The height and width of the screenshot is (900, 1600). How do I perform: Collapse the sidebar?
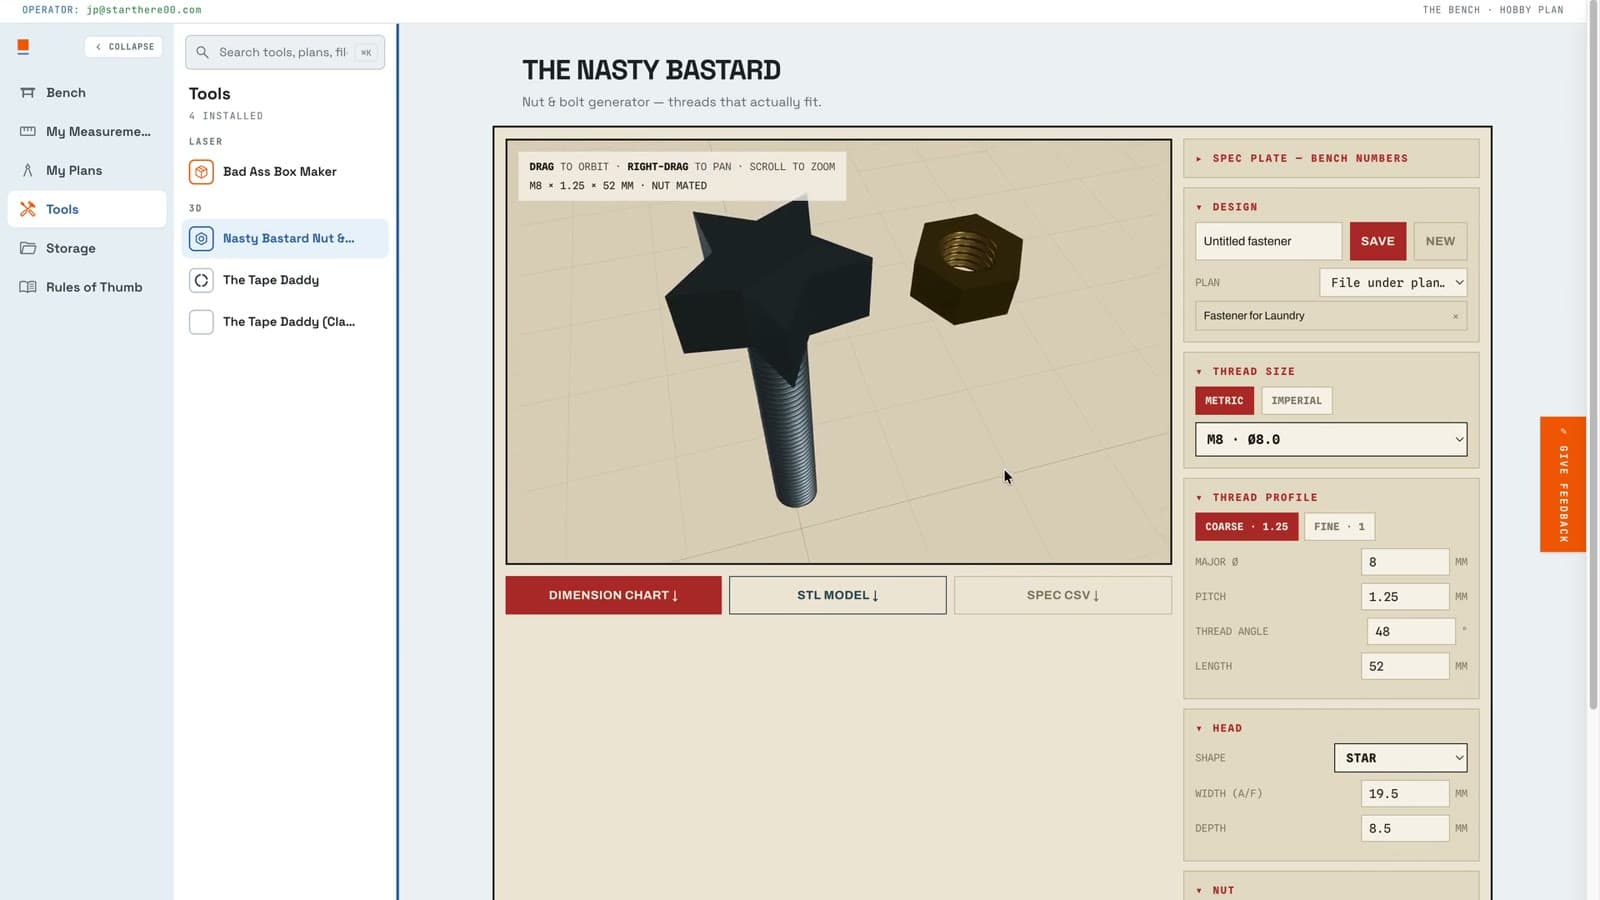pos(124,46)
